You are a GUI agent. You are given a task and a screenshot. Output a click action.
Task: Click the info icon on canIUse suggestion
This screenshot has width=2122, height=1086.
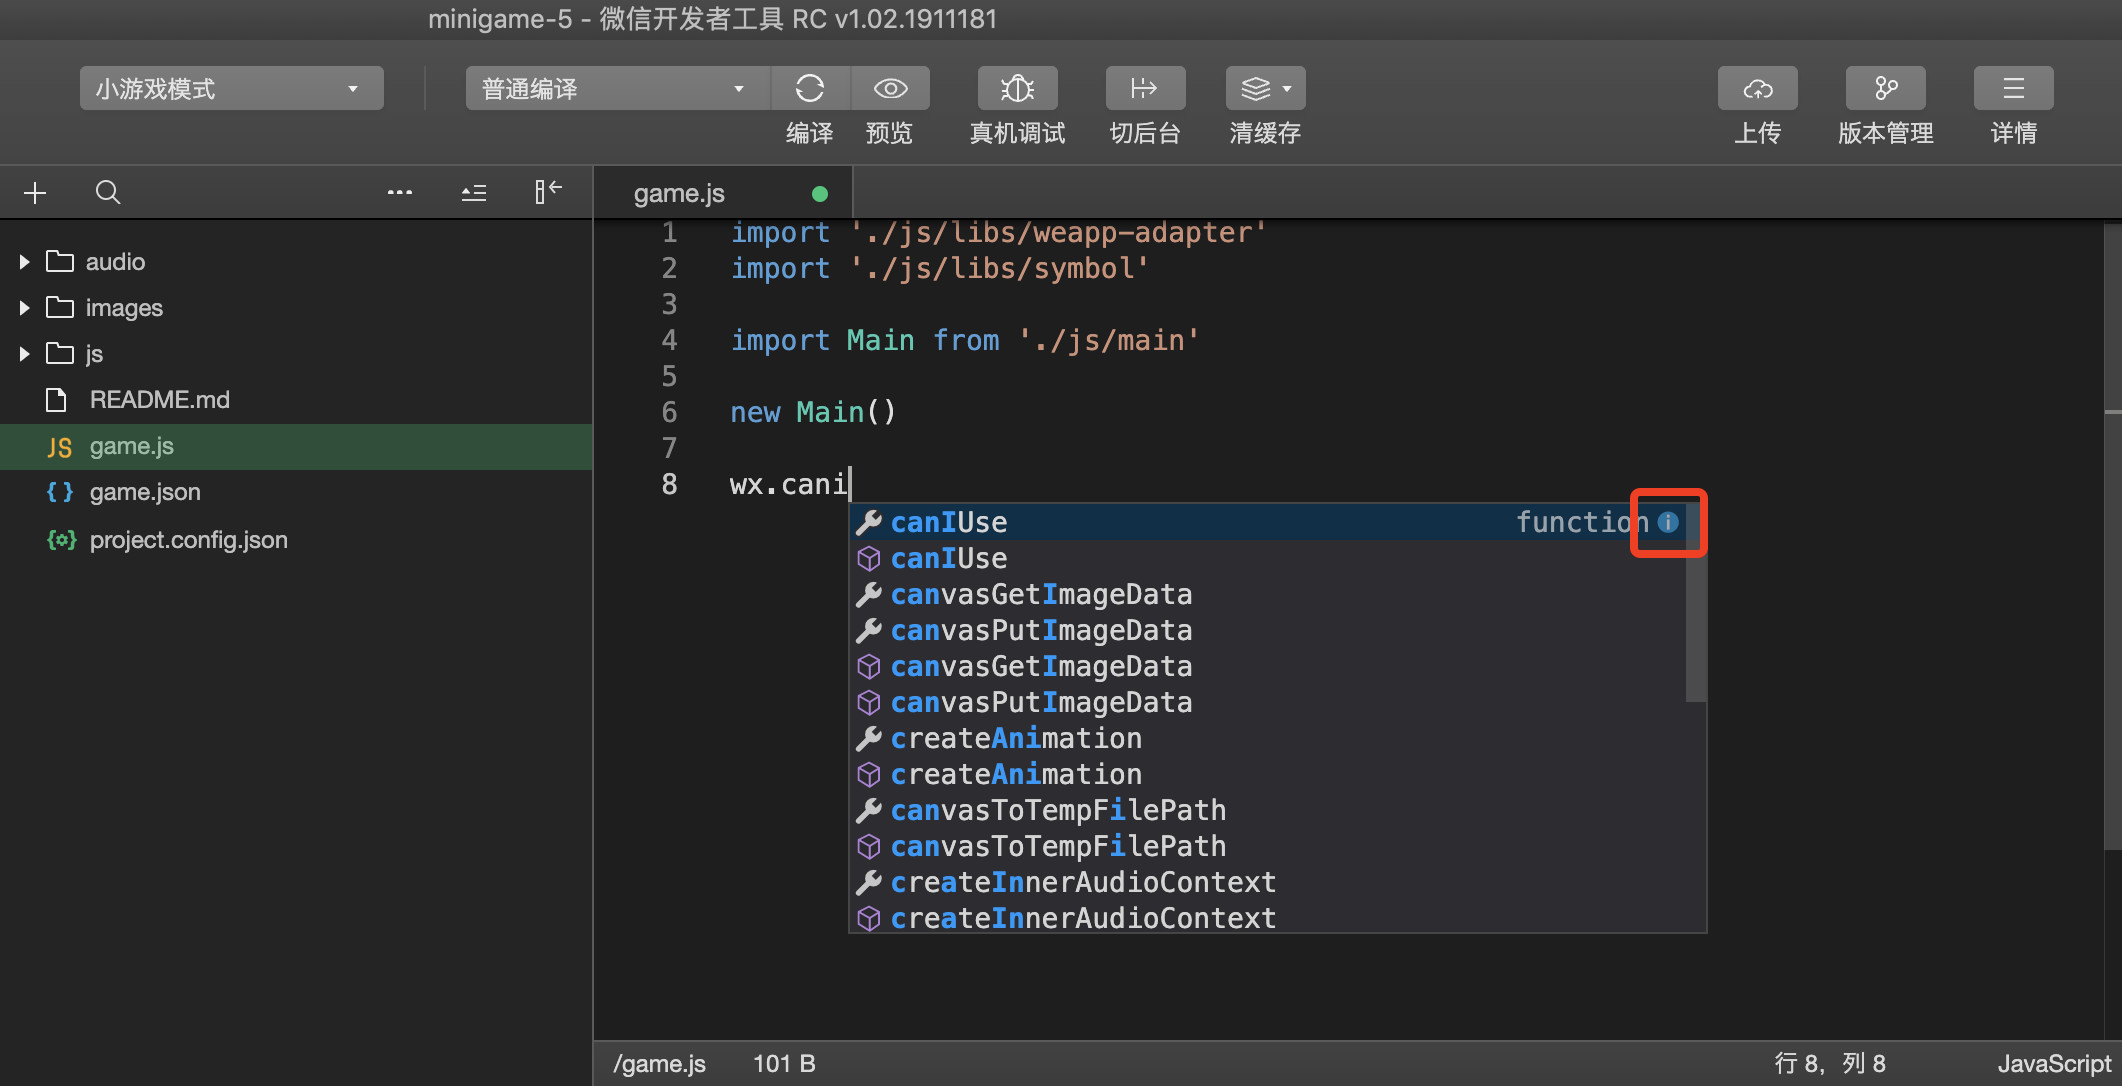point(1667,522)
